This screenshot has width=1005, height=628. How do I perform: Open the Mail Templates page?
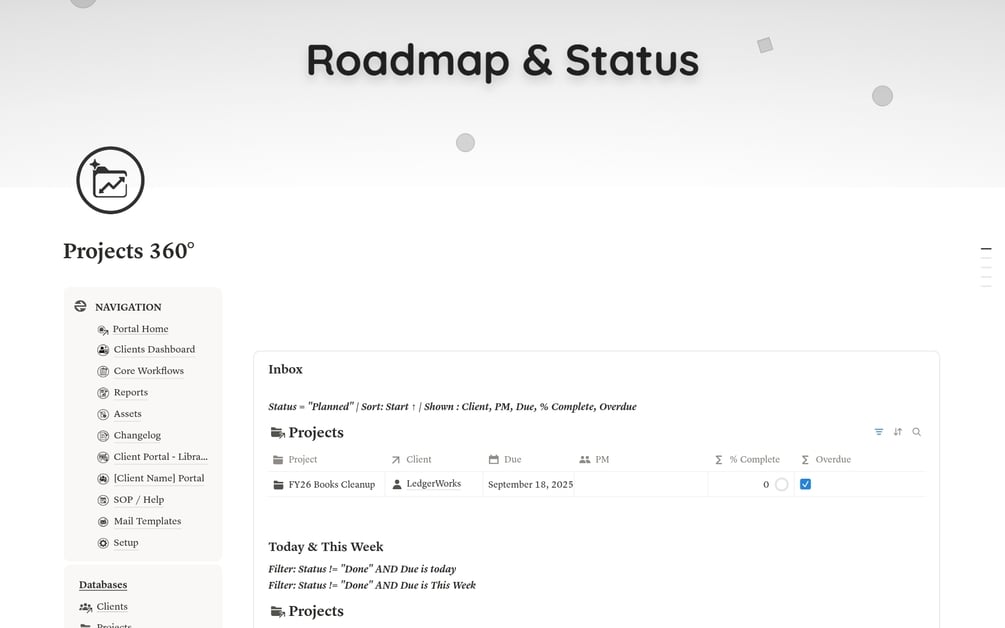[x=147, y=522]
